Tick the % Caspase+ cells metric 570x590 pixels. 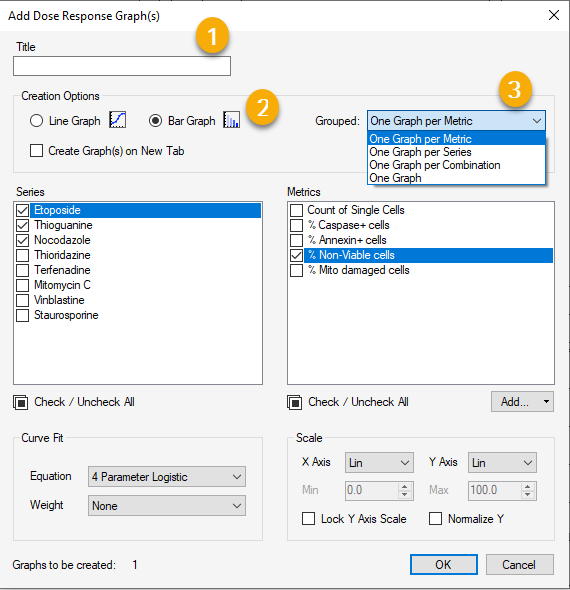(x=296, y=225)
